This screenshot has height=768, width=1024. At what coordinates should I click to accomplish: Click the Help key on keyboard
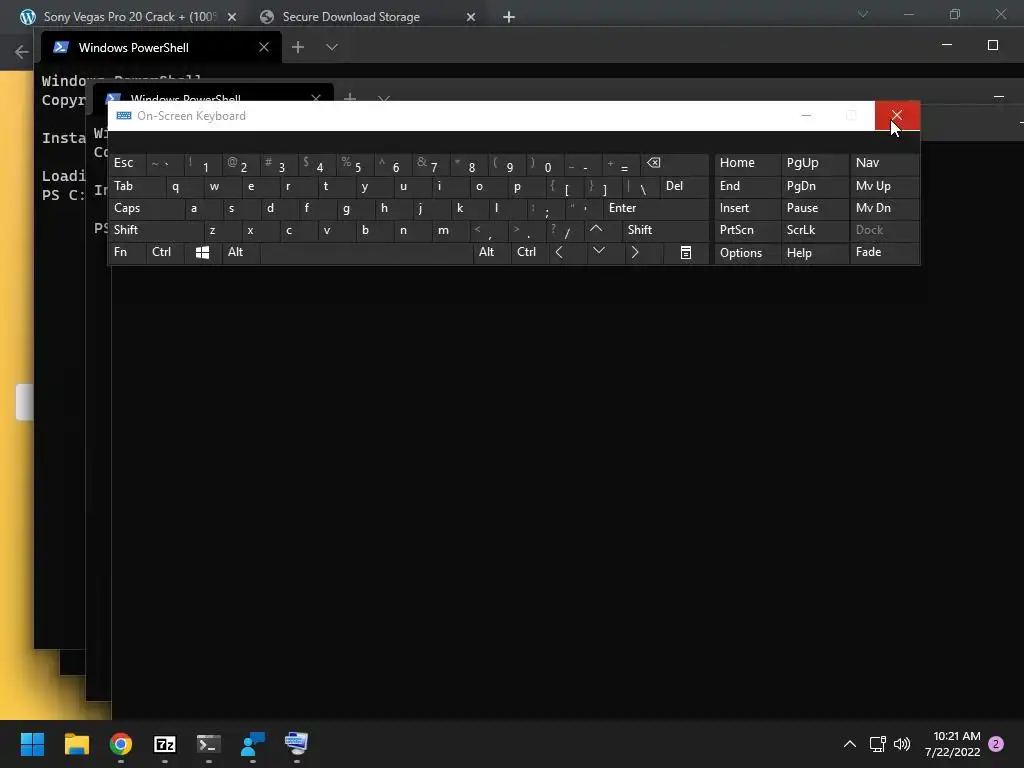(815, 253)
